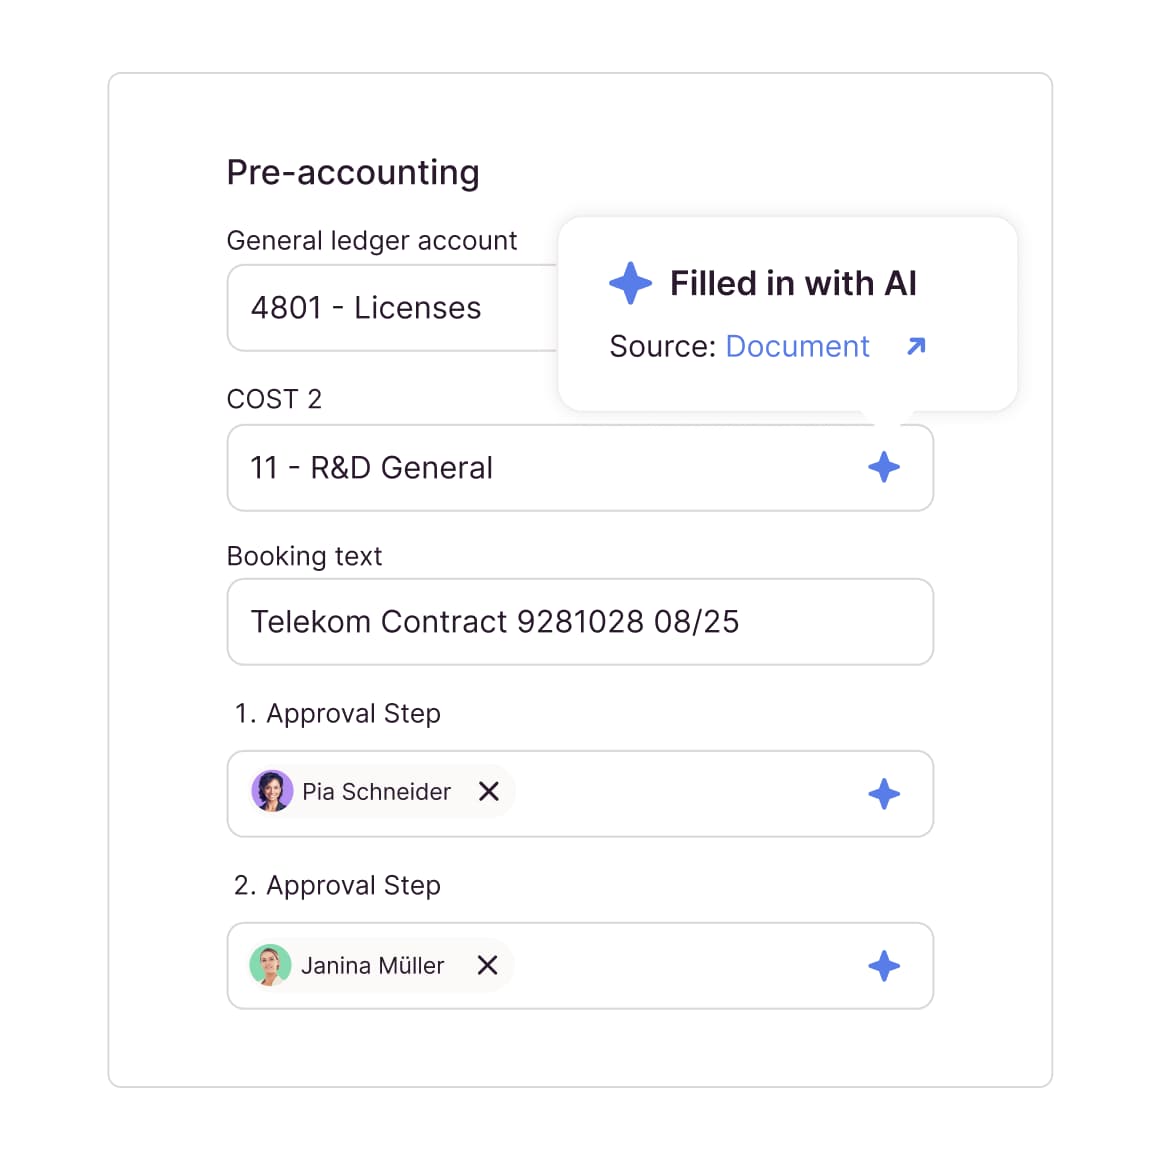Click the 'Pre-accounting' section heading
Screen dimensions: 1160x1160
point(353,172)
